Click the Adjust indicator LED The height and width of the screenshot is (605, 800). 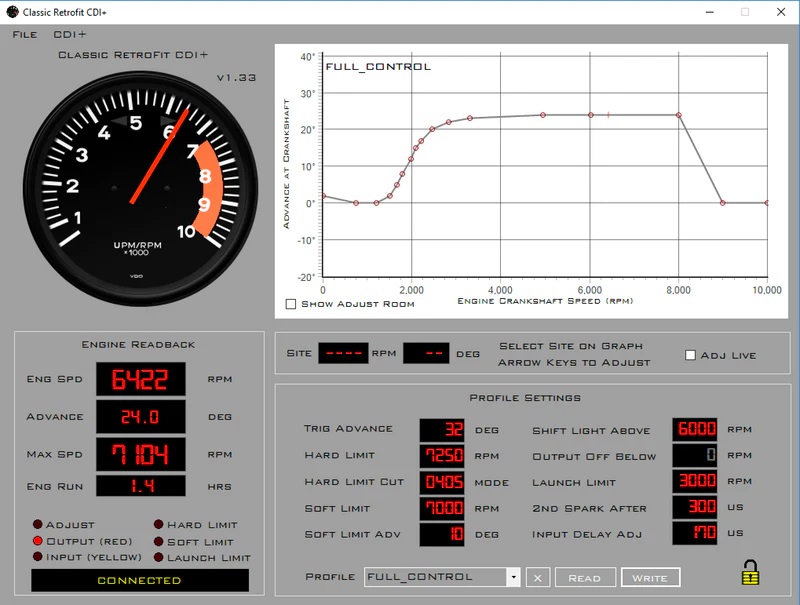tap(38, 525)
